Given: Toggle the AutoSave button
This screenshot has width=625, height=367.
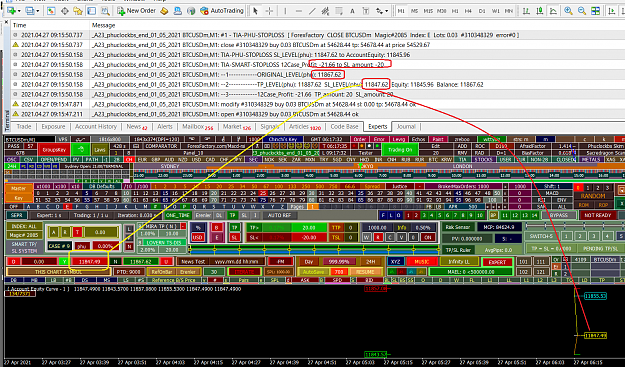Looking at the screenshot, I should coord(313,272).
